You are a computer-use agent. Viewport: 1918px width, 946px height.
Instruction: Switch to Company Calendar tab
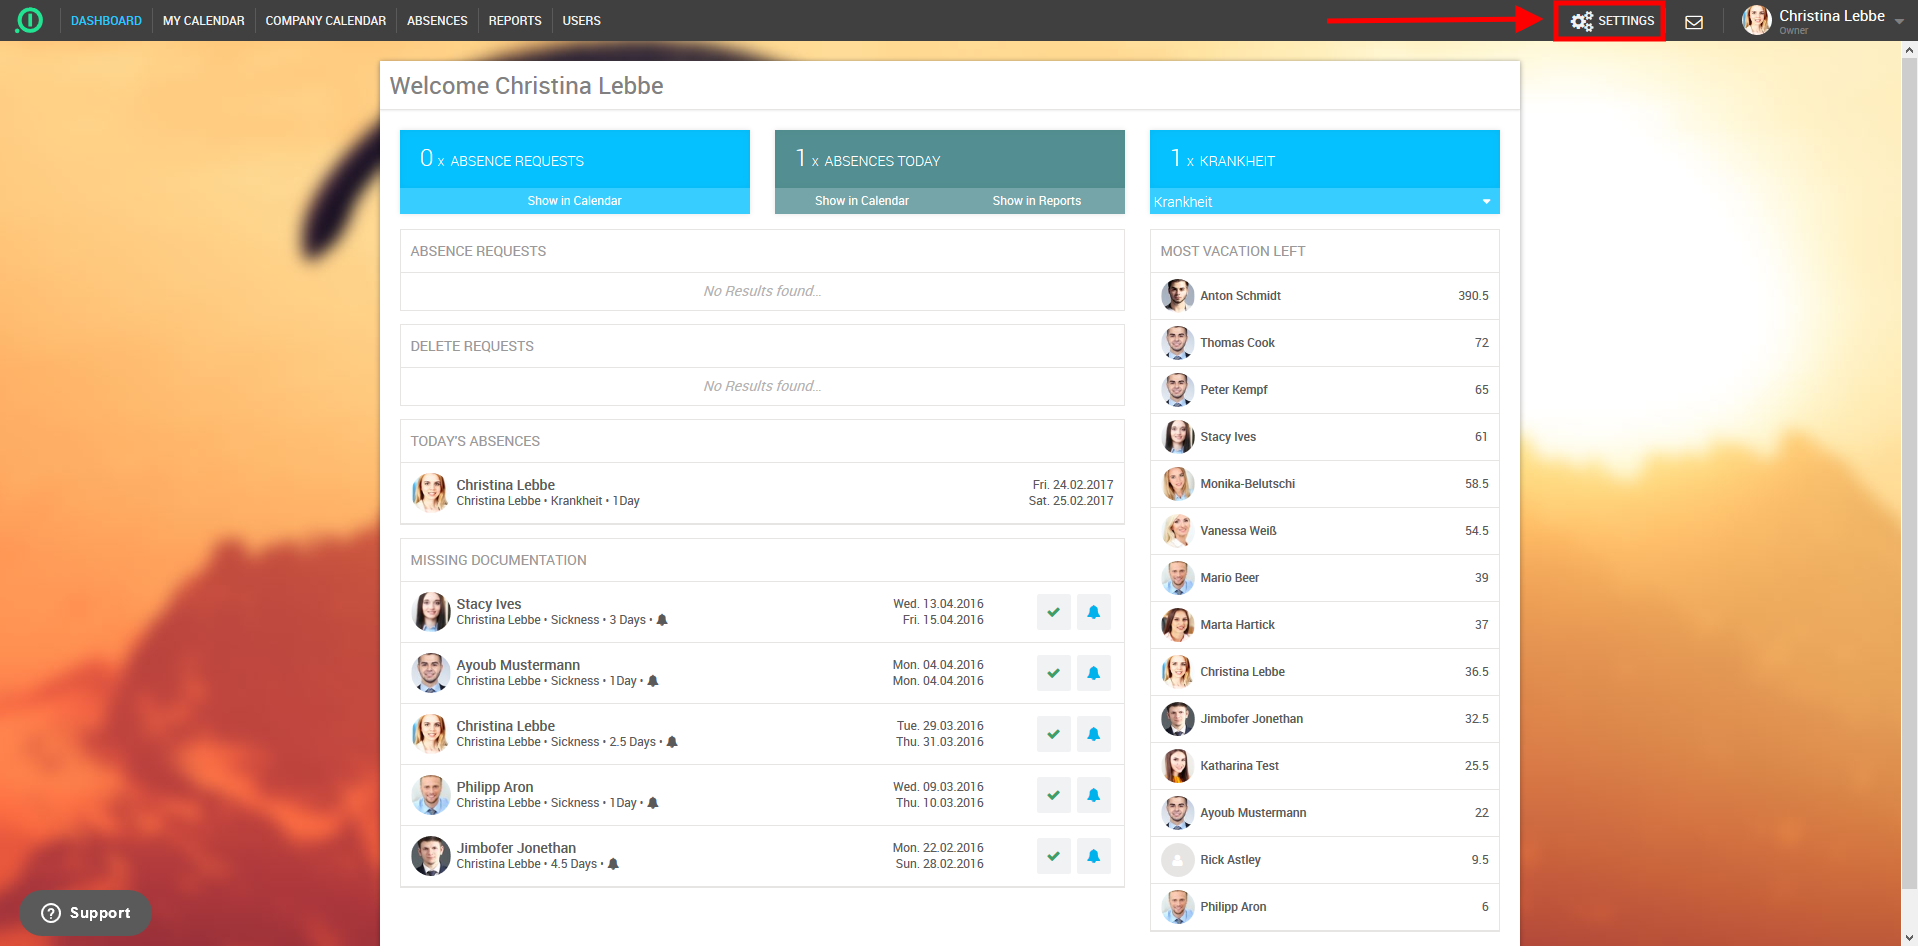tap(325, 21)
